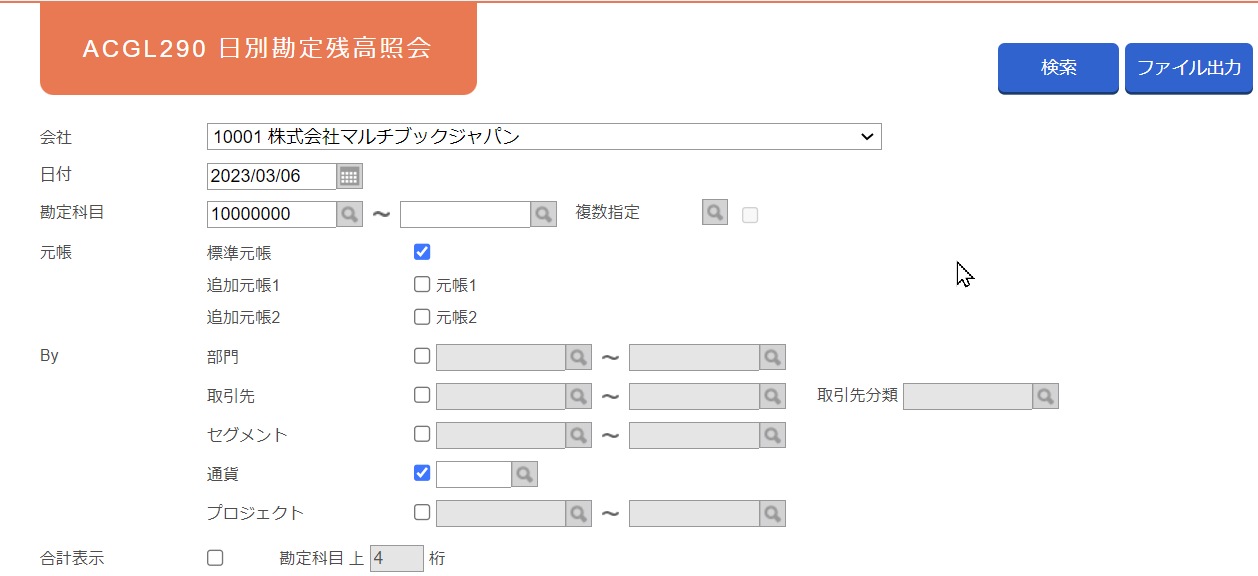Image resolution: width=1258 pixels, height=576 pixels.
Task: Enable the 追加元帳1 元帳1 checkbox
Action: [422, 284]
